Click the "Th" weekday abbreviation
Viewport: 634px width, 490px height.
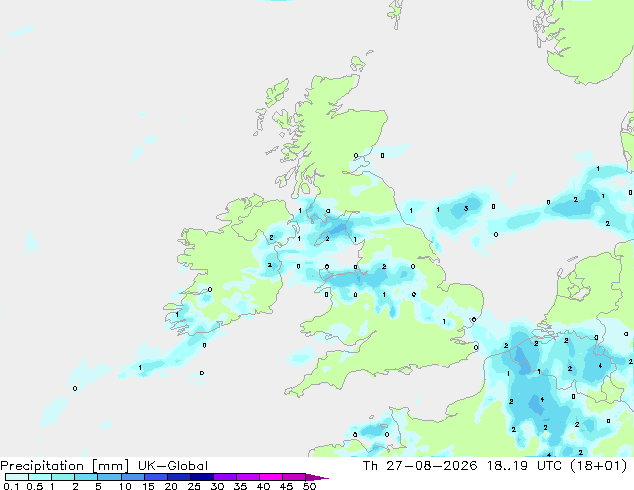[370, 466]
